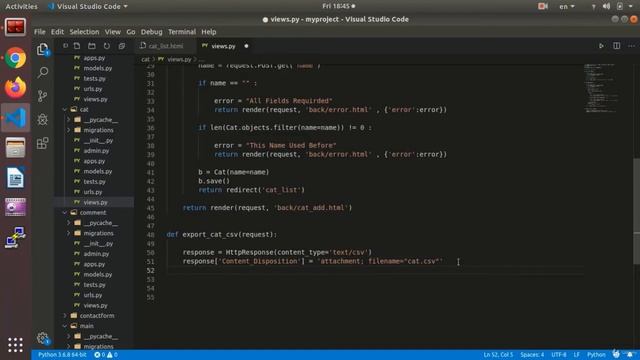Viewport: 640px width, 360px height.
Task: Open the Terminal menu
Action: [x=182, y=32]
